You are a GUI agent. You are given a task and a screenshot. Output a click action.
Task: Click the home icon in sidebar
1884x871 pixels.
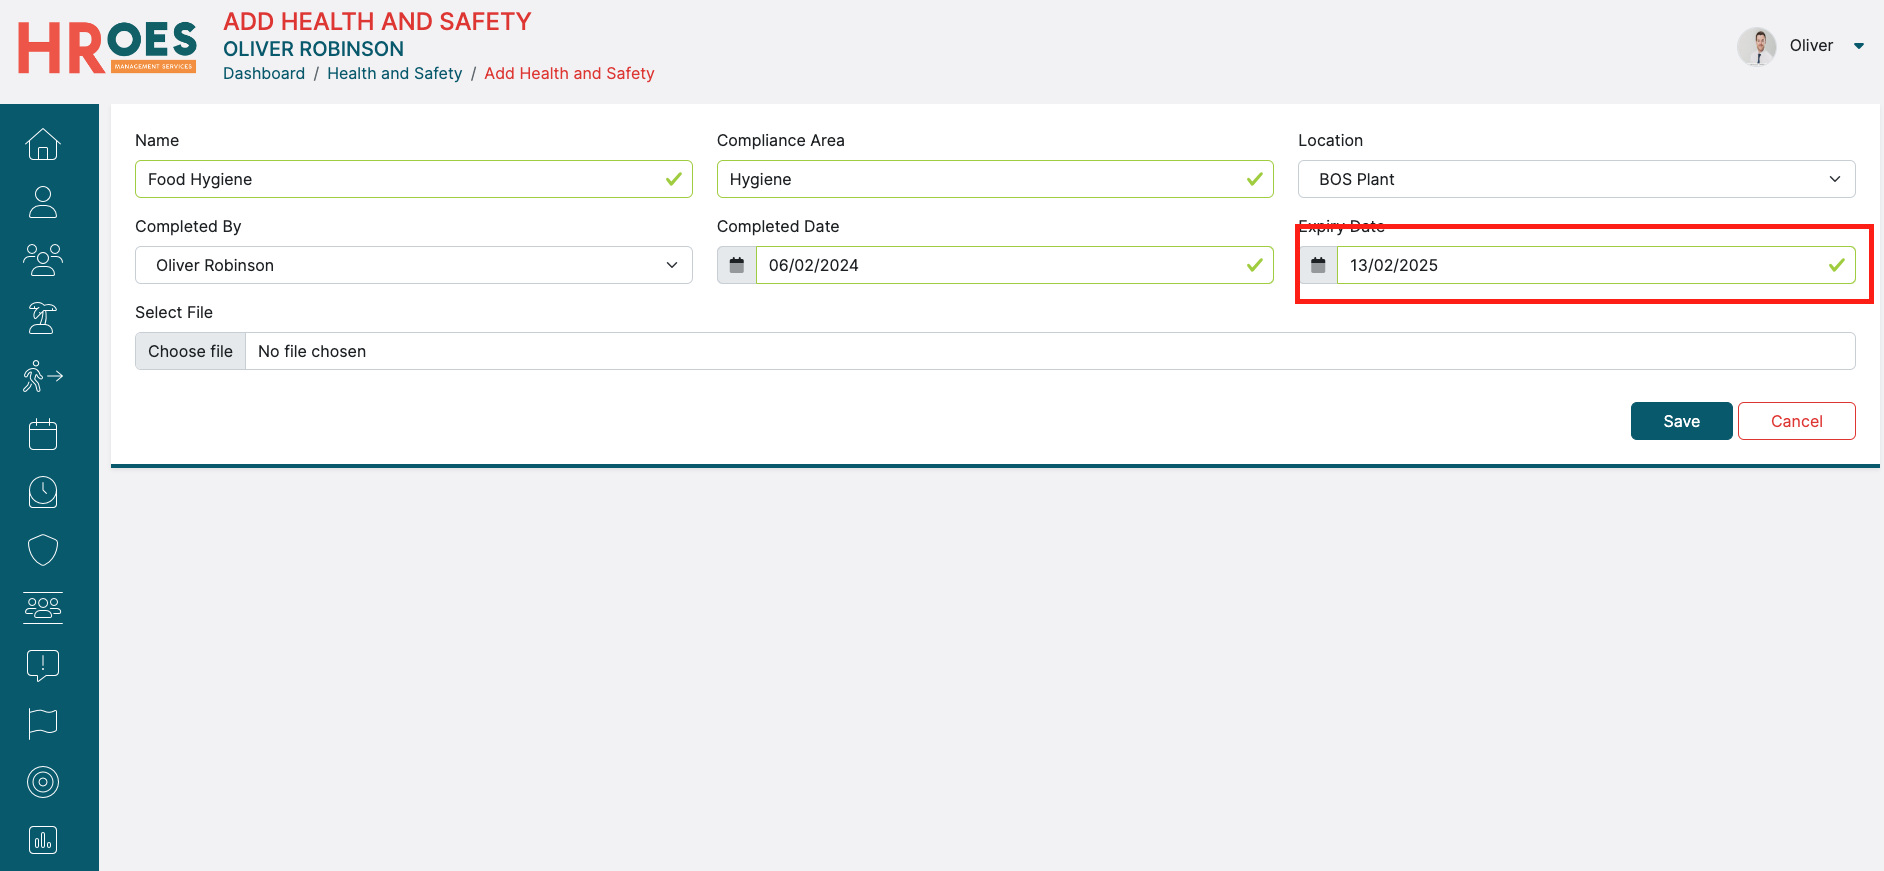pos(43,145)
